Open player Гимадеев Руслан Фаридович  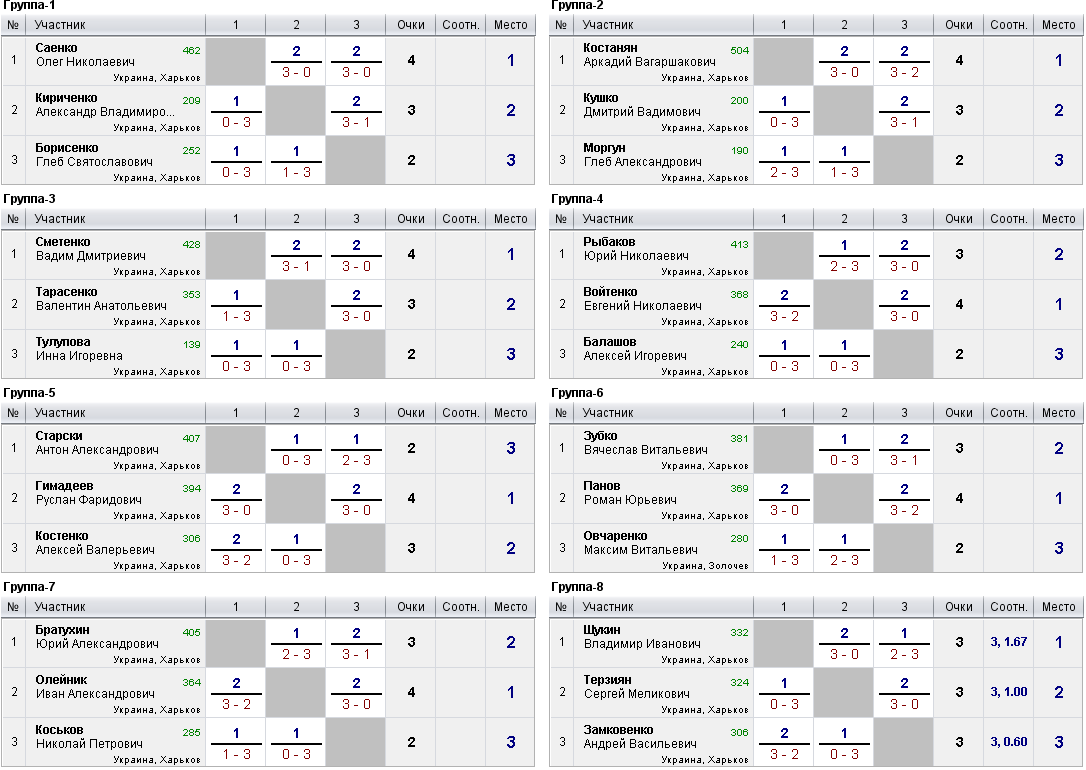(x=89, y=492)
